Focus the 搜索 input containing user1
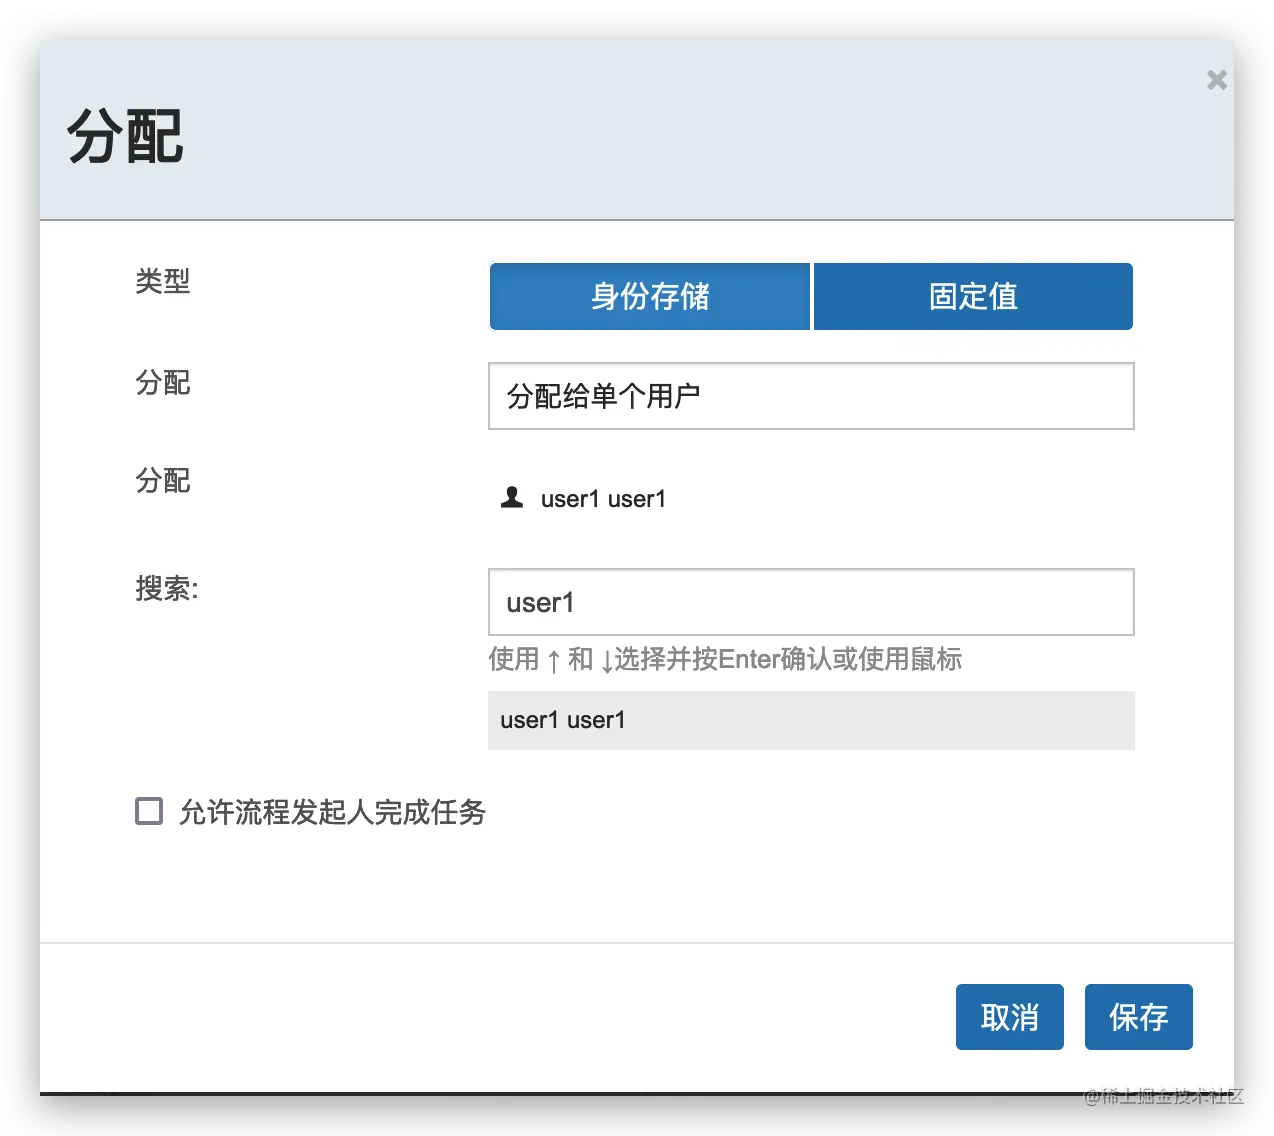Screen dimensions: 1274x1136 811,602
